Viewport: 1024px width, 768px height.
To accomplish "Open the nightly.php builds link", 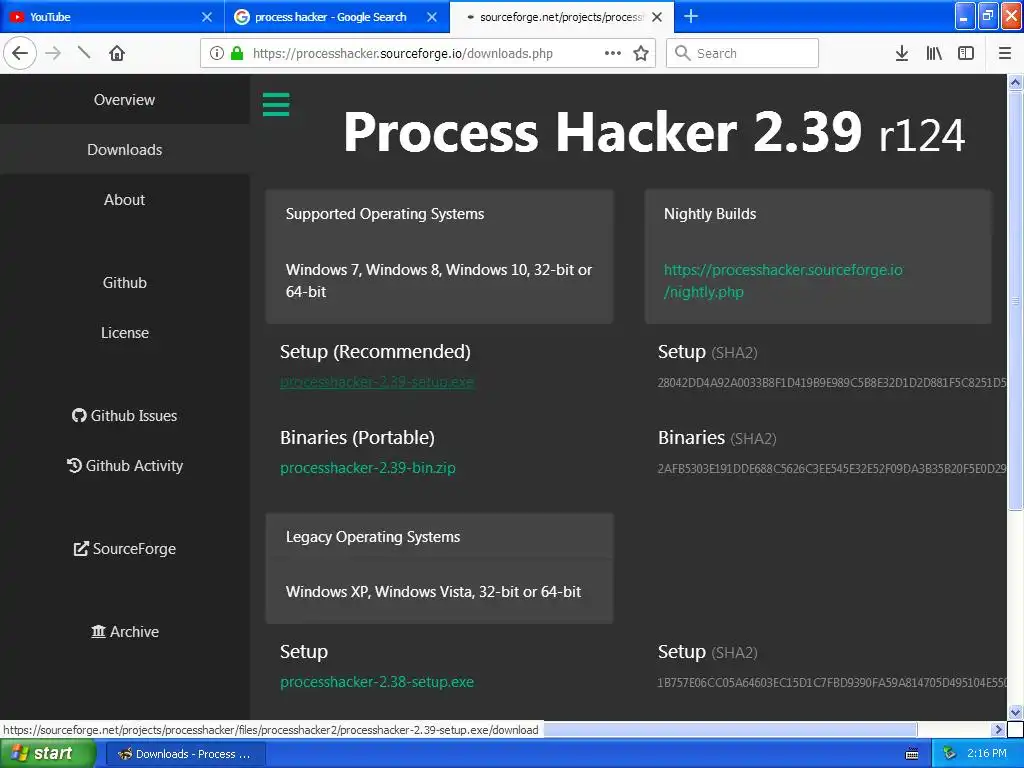I will 783,281.
